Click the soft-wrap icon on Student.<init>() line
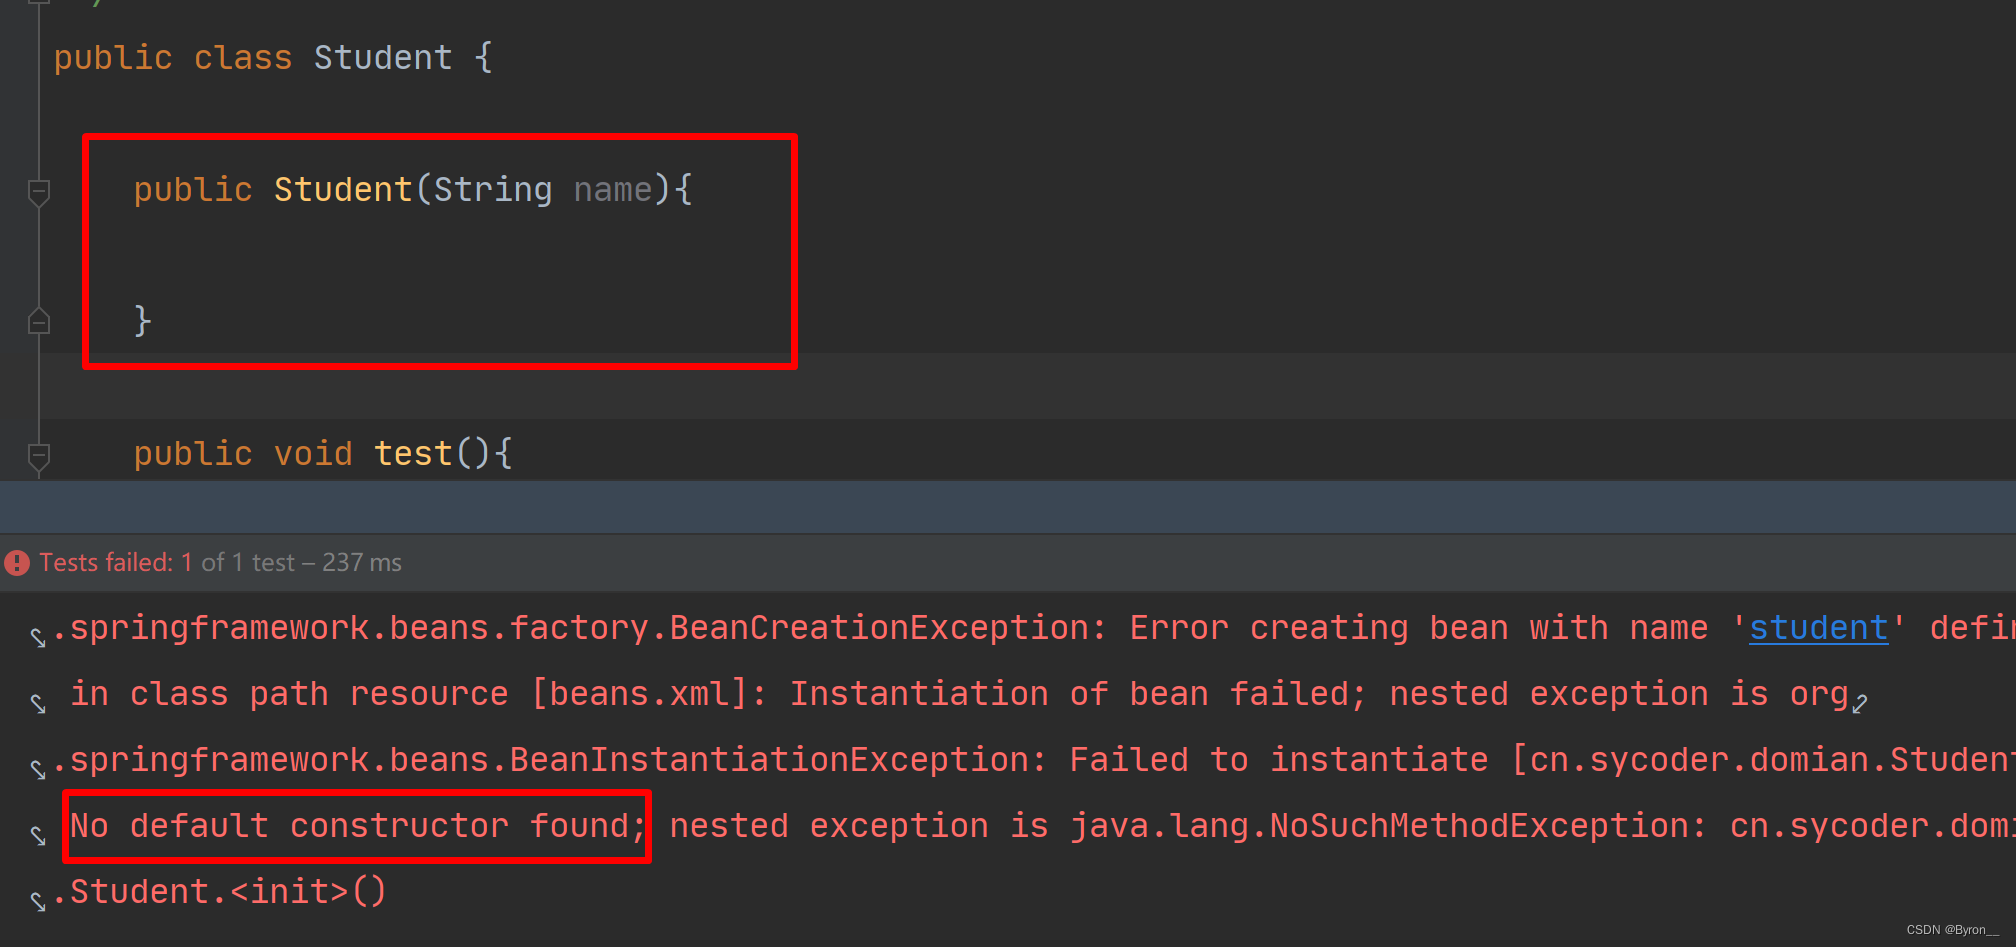 pyautogui.click(x=38, y=901)
